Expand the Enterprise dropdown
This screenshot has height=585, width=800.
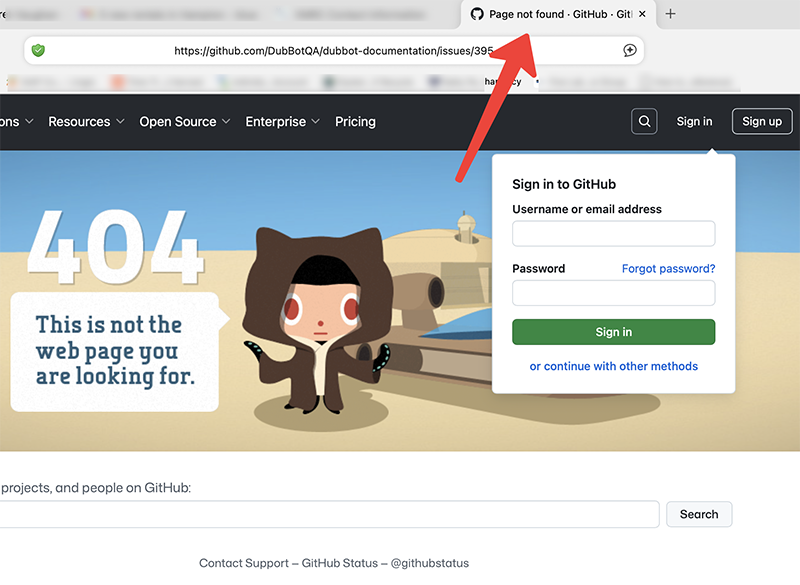(282, 121)
